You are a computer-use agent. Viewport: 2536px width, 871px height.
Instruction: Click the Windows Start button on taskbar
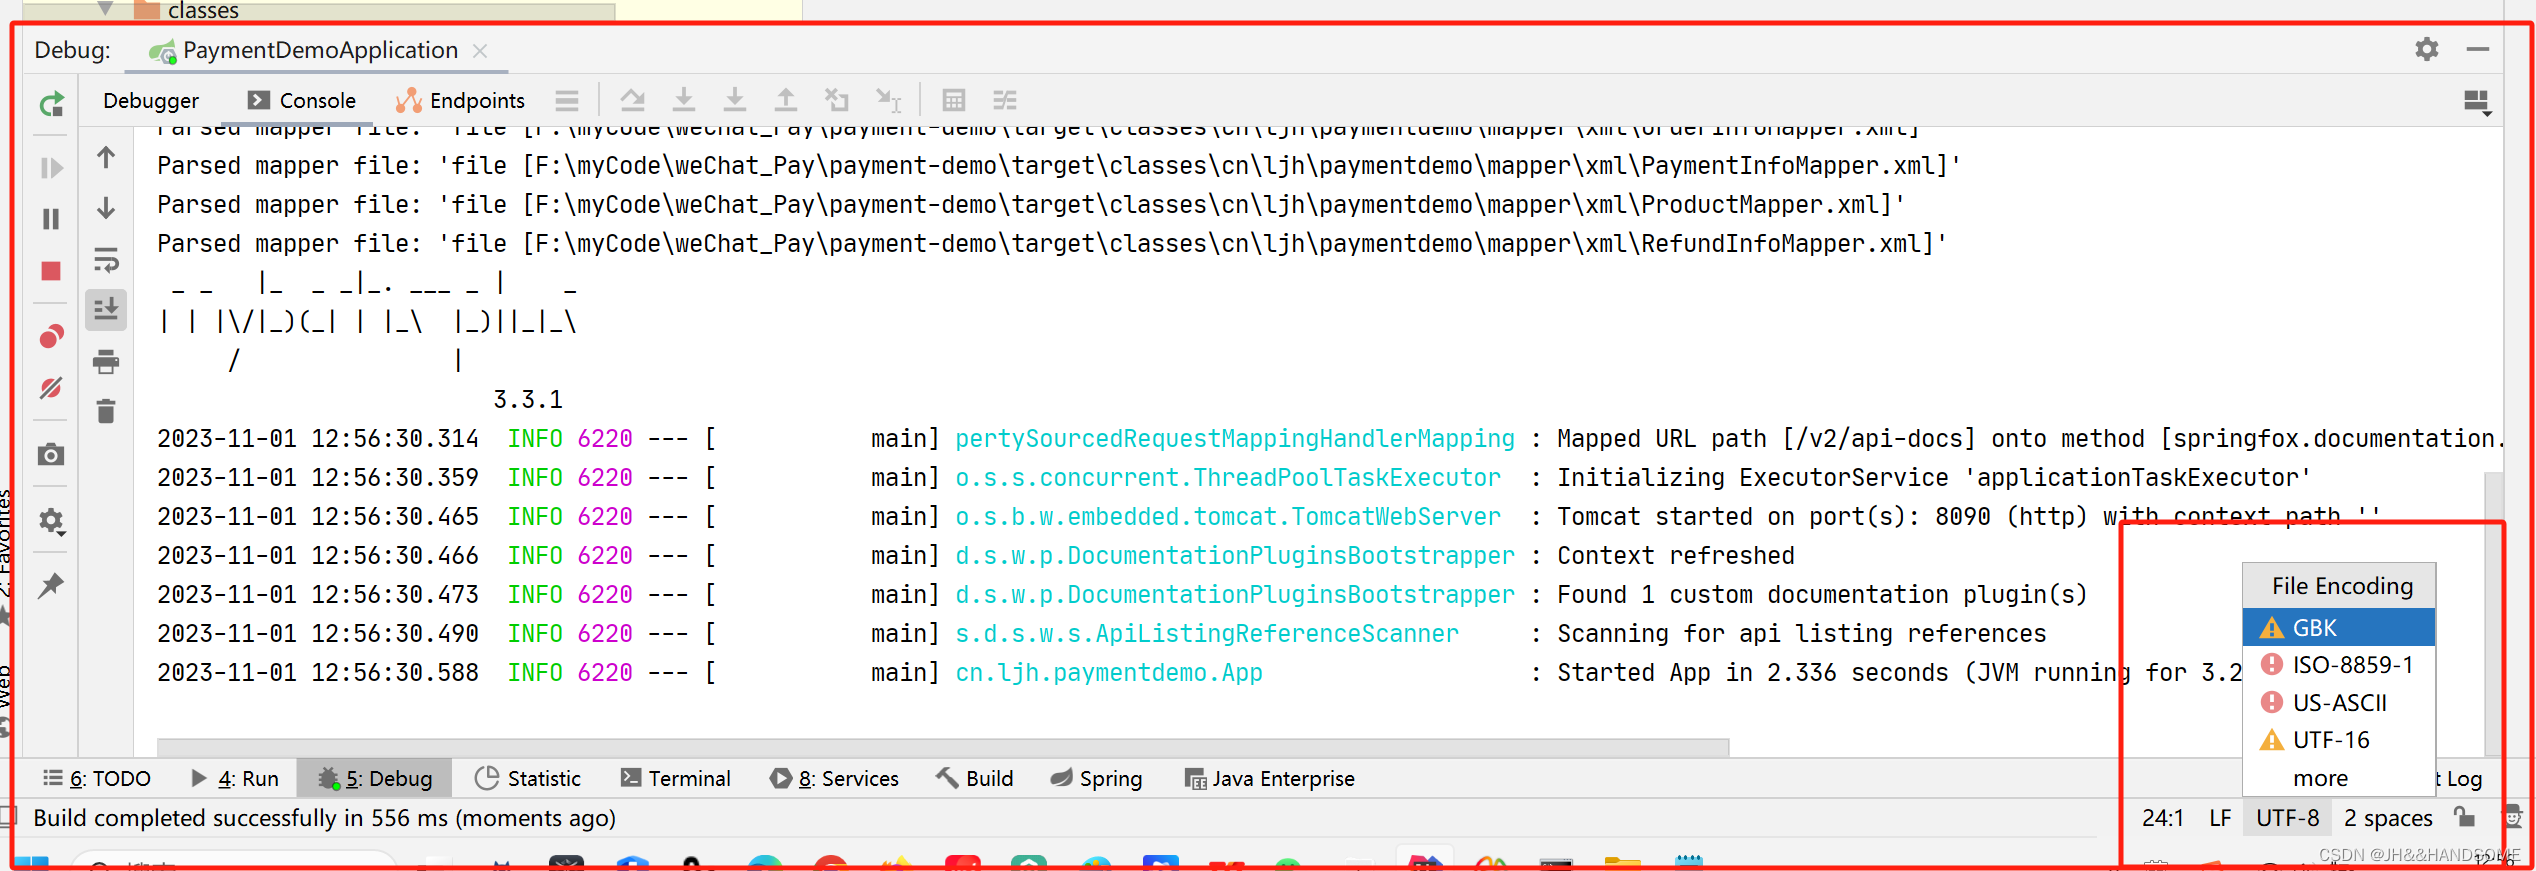30,862
